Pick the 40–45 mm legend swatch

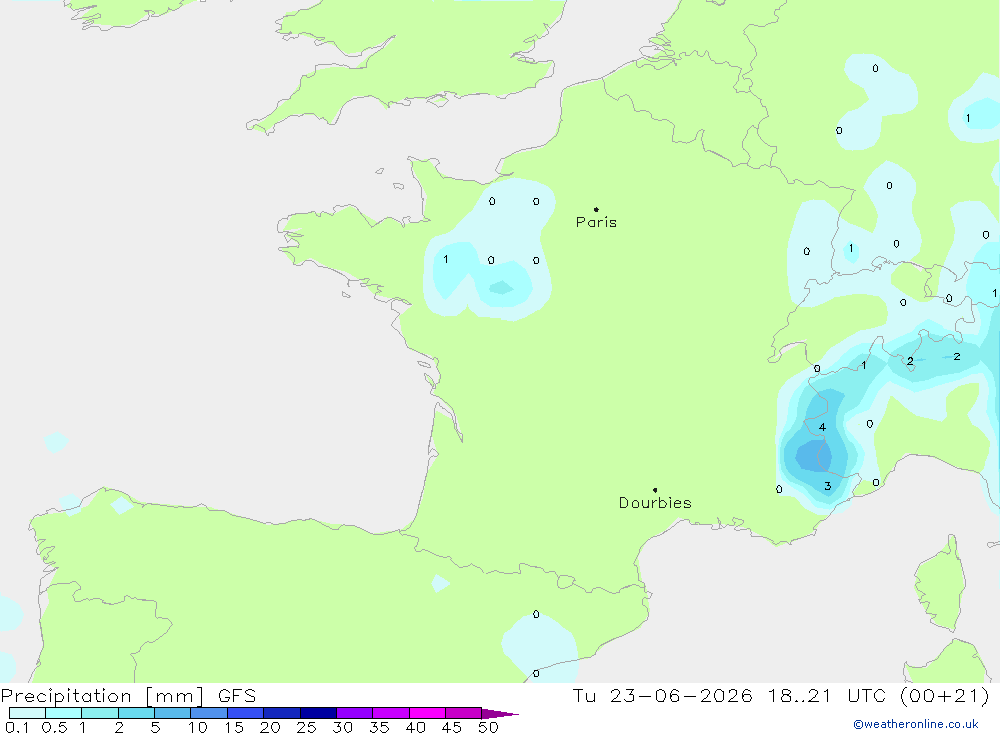pyautogui.click(x=427, y=713)
